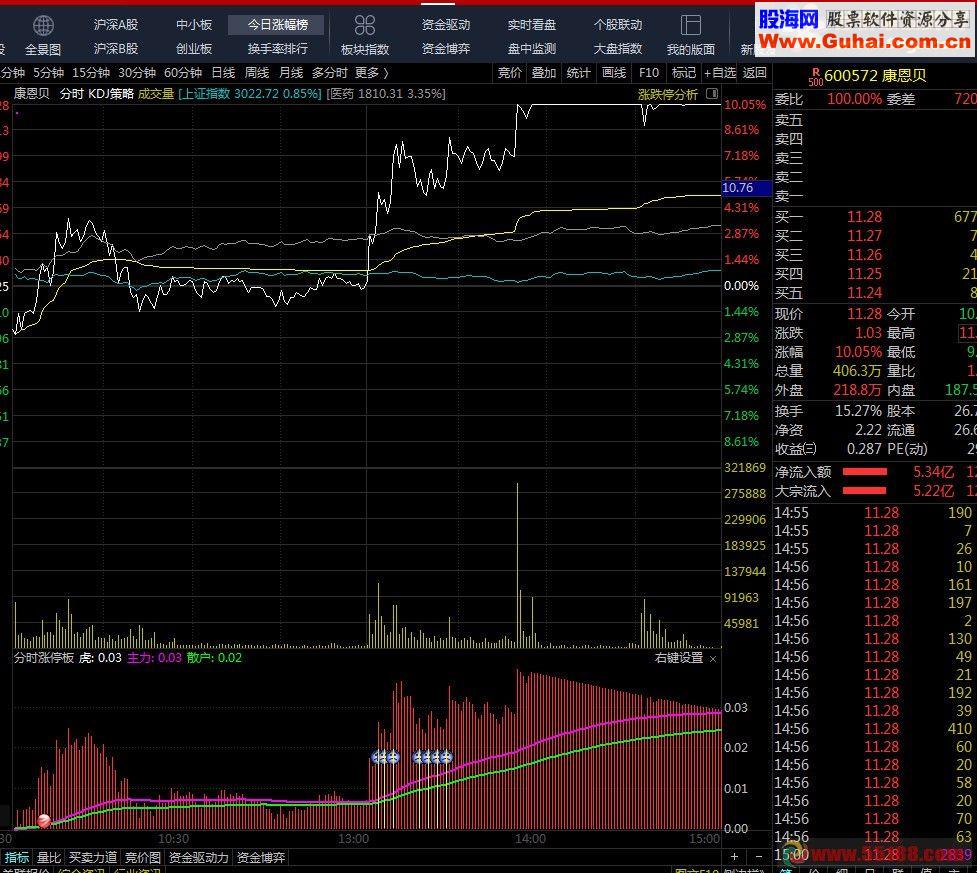Click the 涨跌停分析 link
This screenshot has width=977, height=873.
point(667,94)
